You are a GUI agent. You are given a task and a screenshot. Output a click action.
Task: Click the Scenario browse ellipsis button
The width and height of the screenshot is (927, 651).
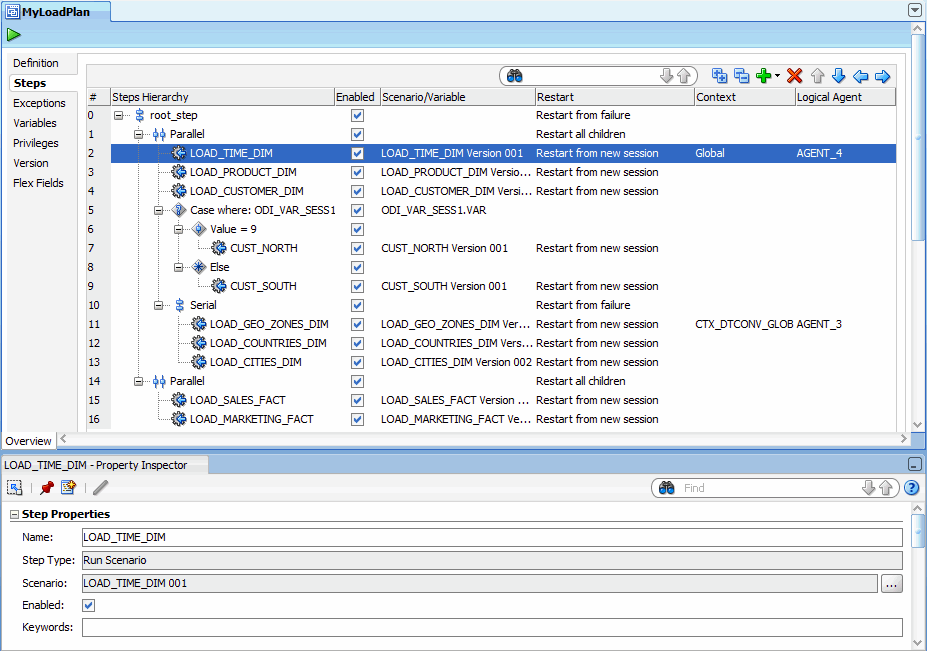(x=892, y=584)
